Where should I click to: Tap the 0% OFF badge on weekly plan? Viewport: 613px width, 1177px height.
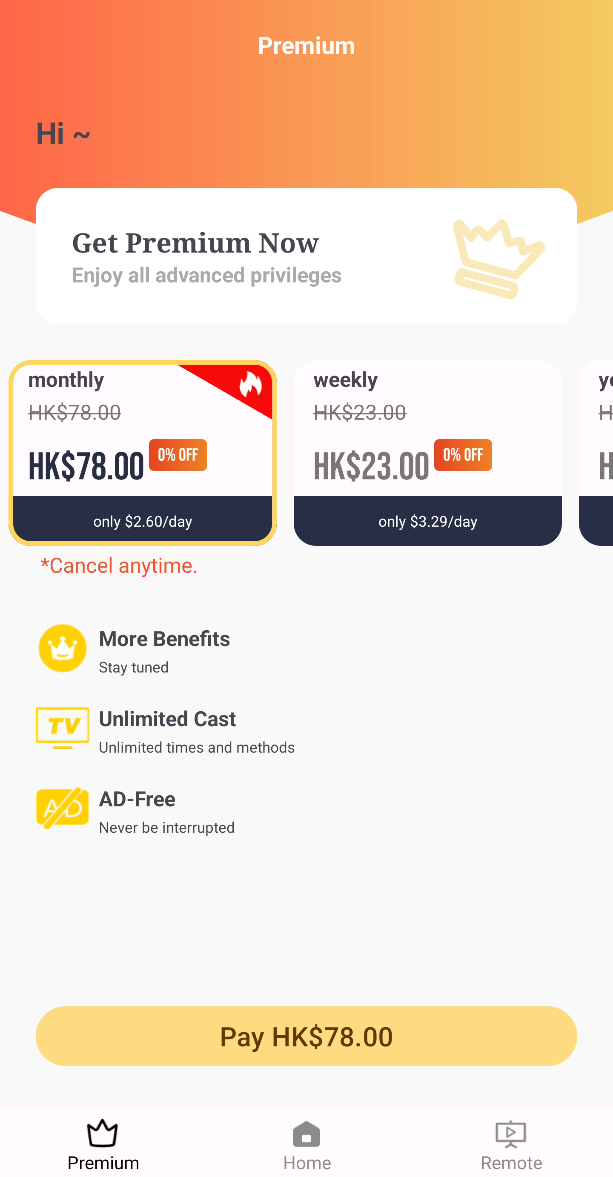463,455
